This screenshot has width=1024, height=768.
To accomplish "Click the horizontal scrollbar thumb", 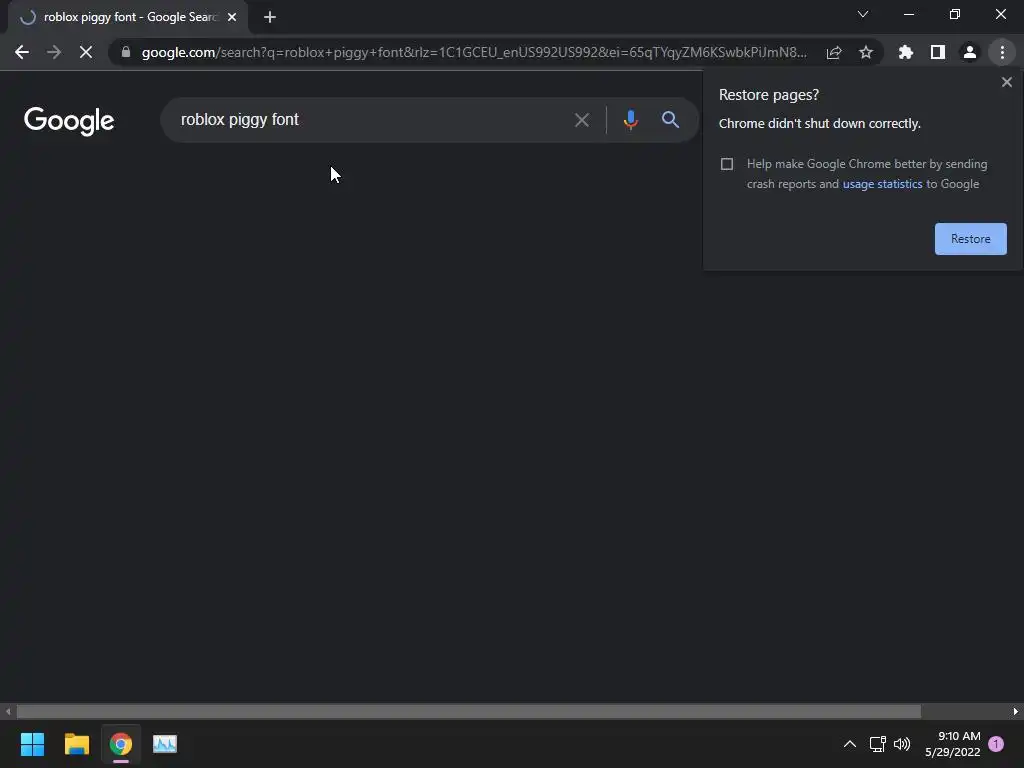I will click(468, 711).
